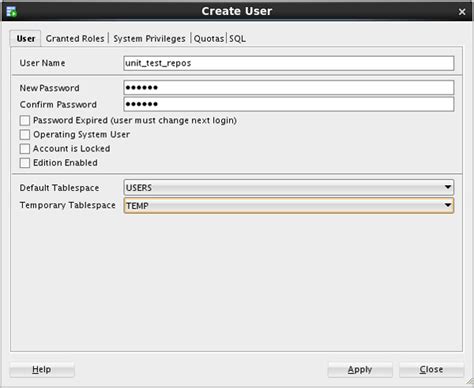Expand the Temporary Tablespace dropdown
This screenshot has width=474, height=388.
[x=289, y=205]
